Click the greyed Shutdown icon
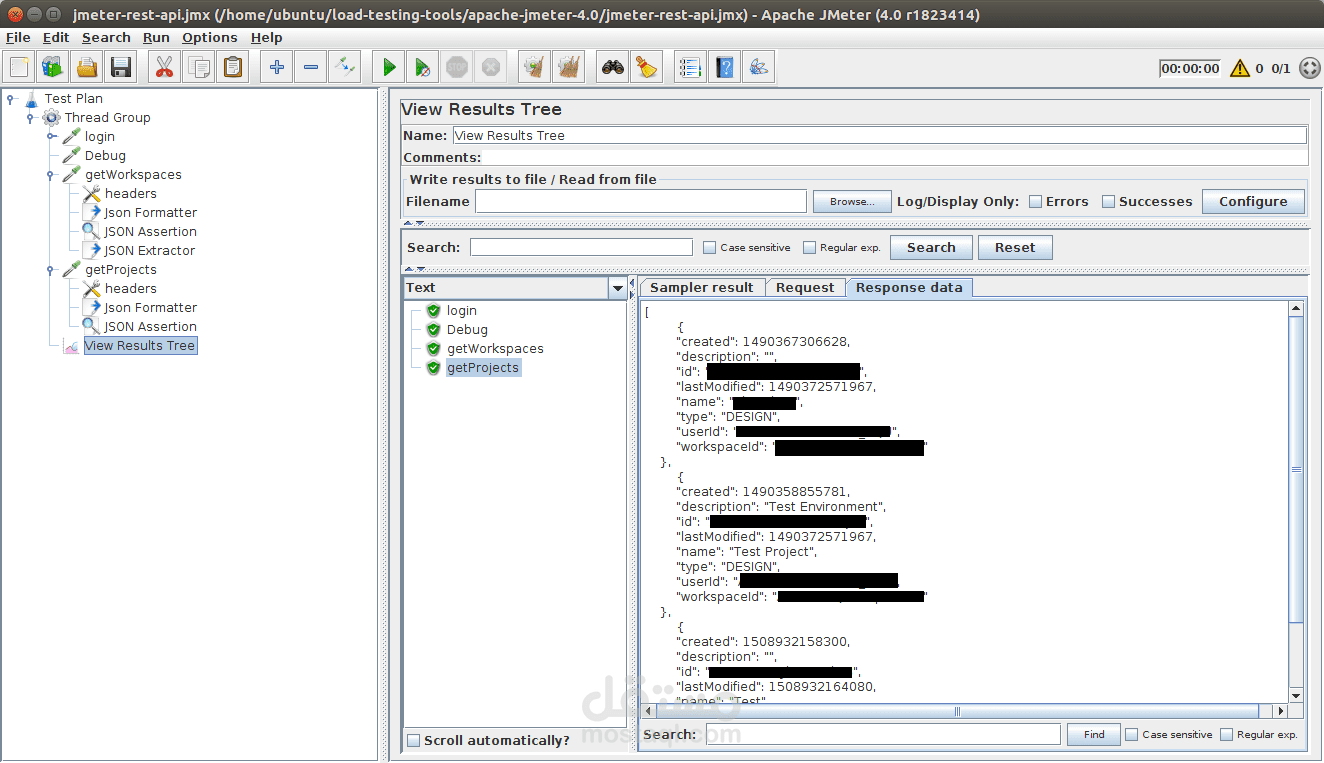1324x763 pixels. pyautogui.click(x=491, y=67)
